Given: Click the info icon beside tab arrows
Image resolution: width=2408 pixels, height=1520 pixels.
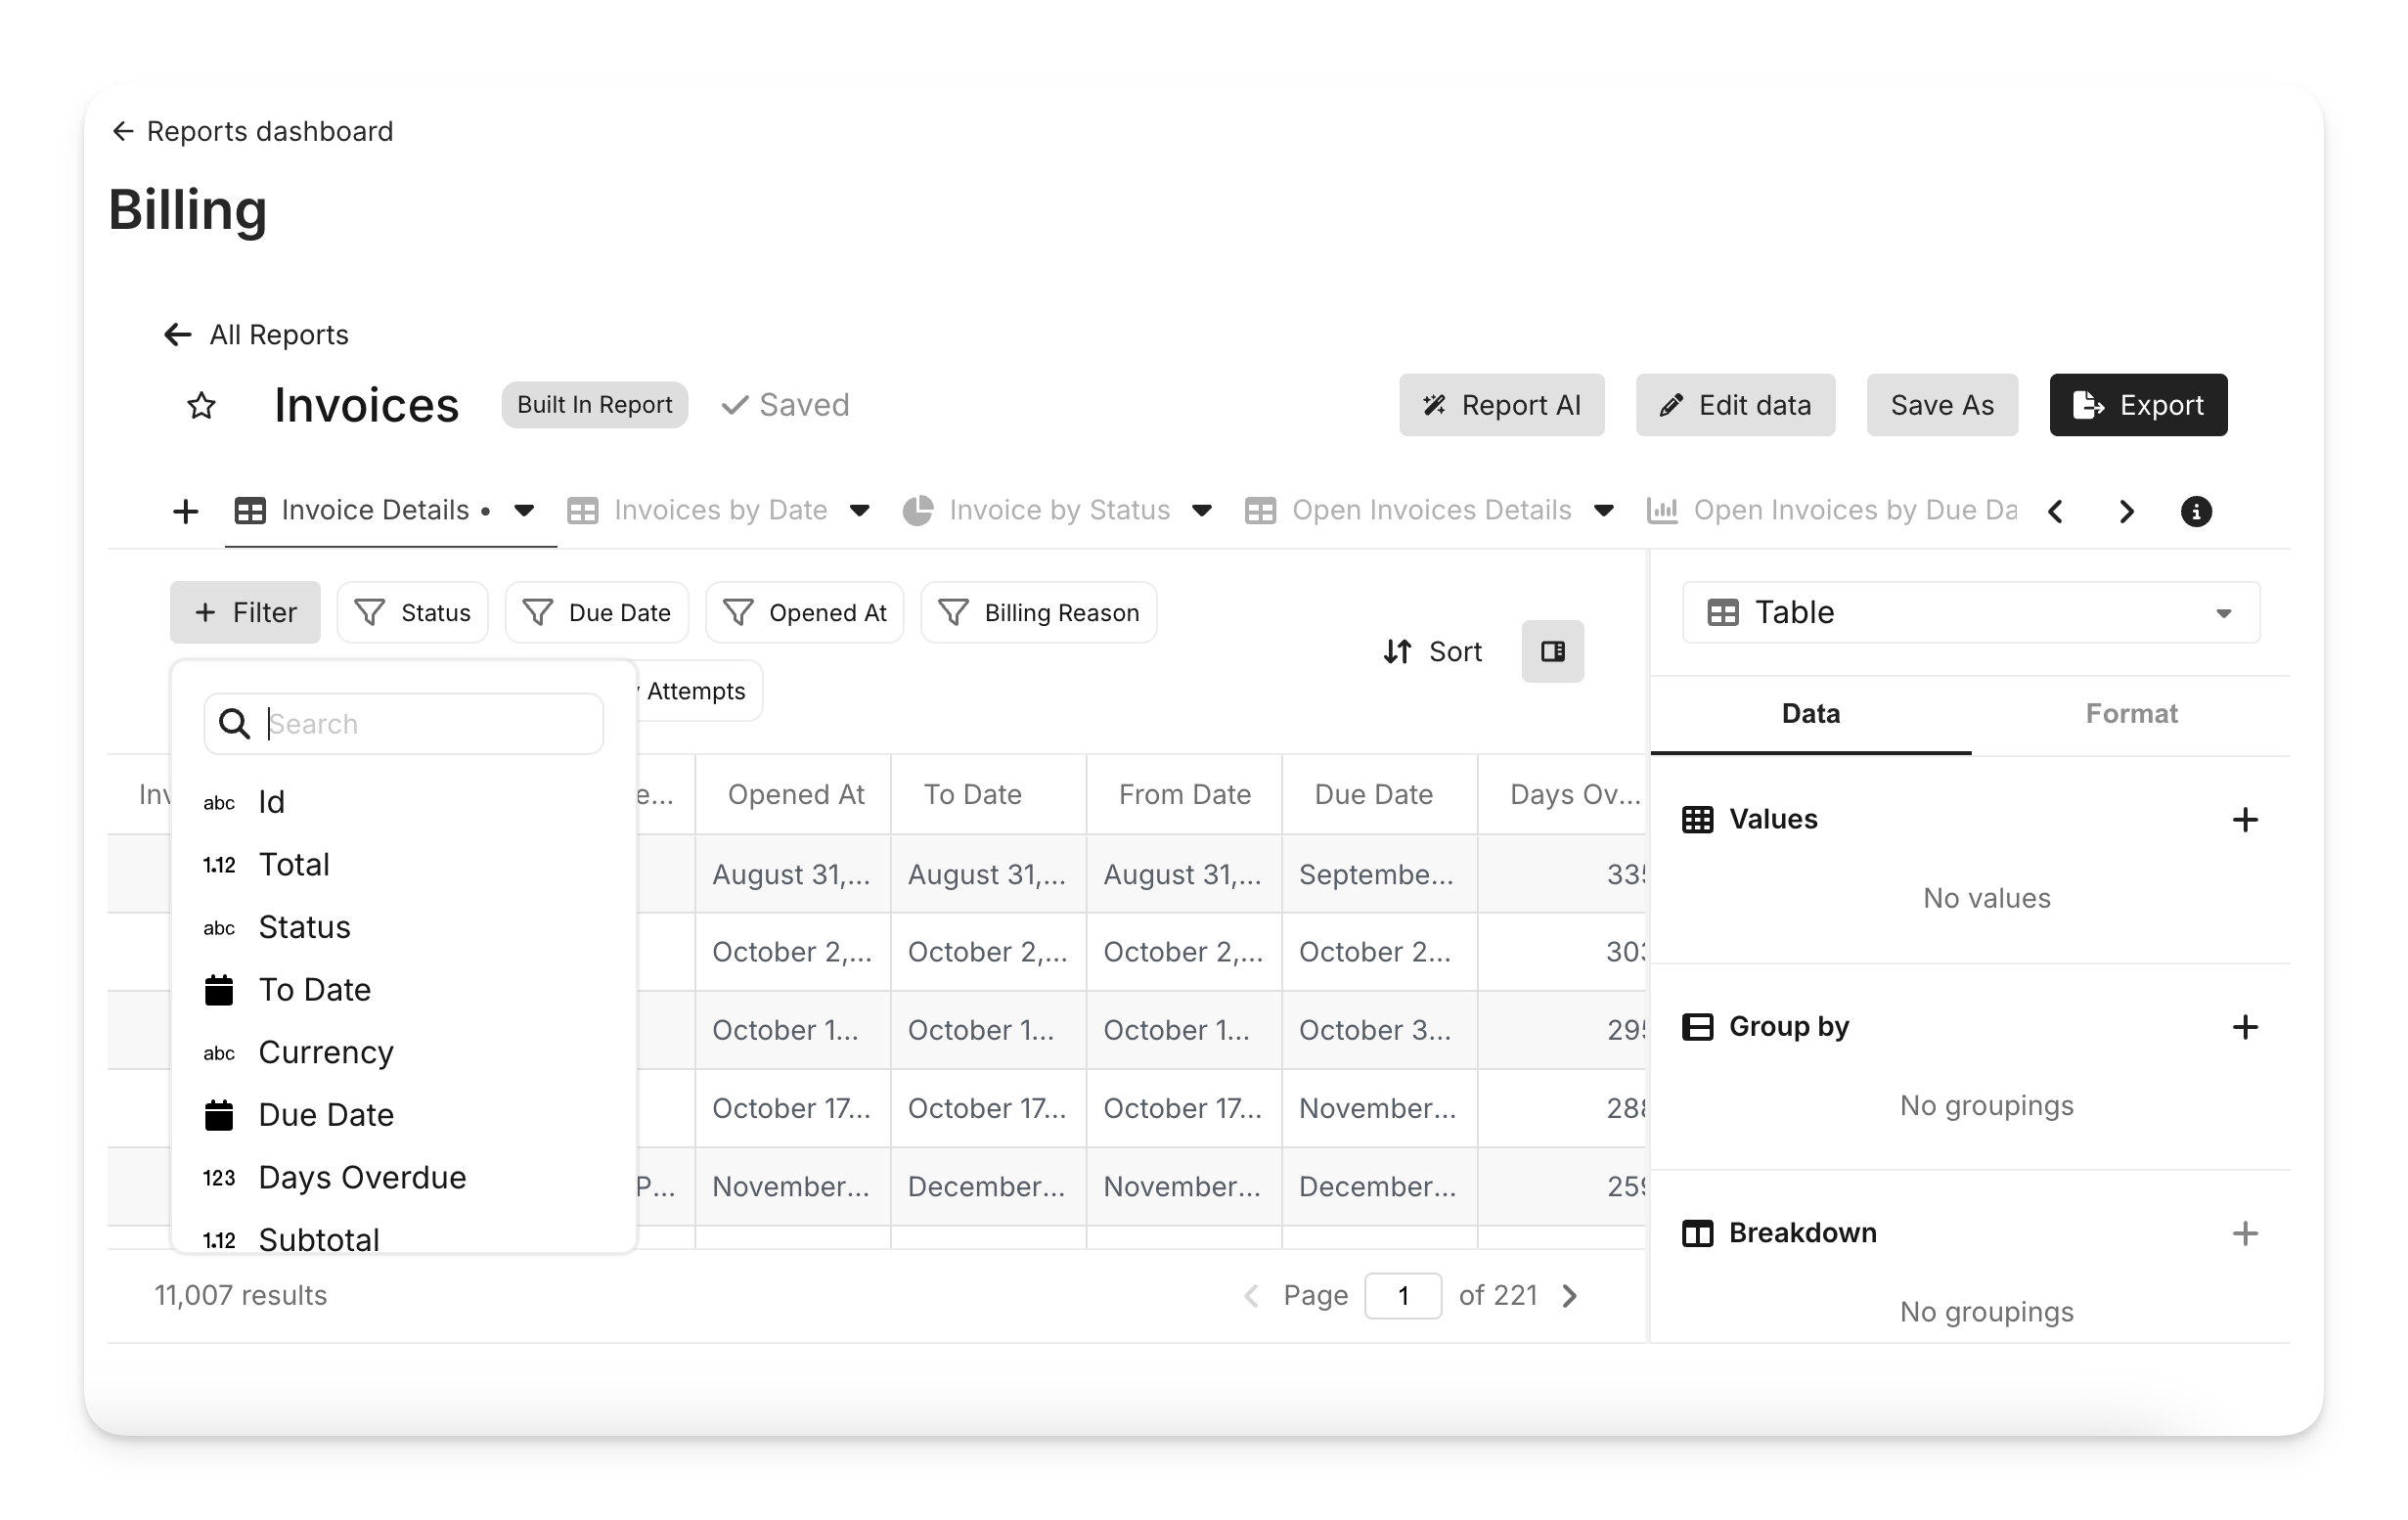Looking at the screenshot, I should click(2195, 512).
